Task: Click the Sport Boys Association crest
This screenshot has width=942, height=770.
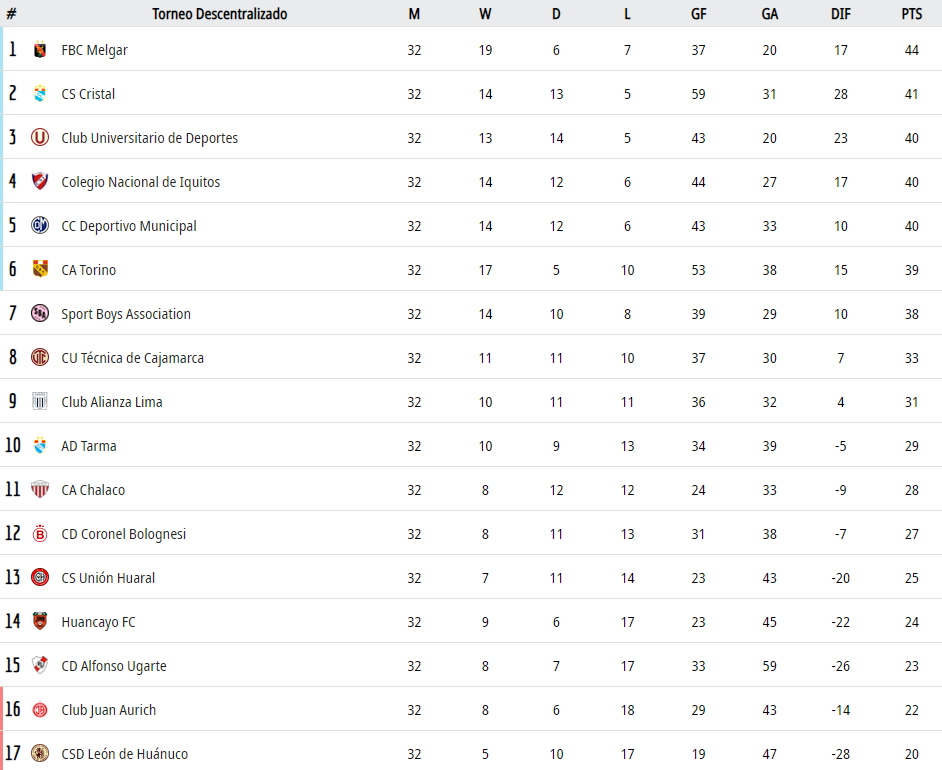Action: [x=40, y=314]
